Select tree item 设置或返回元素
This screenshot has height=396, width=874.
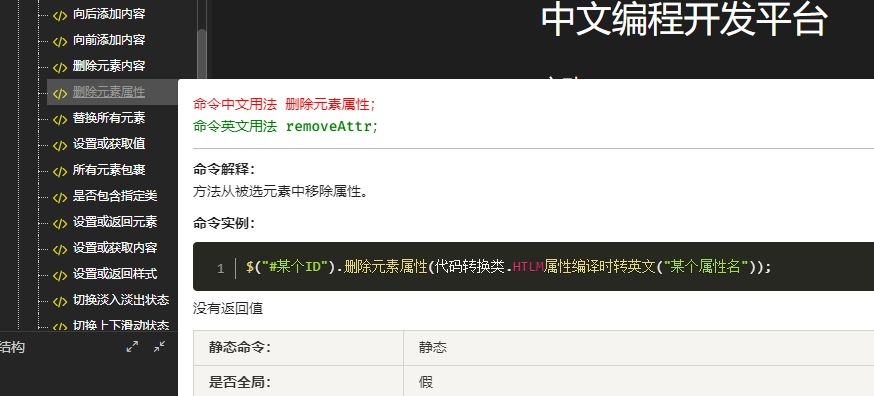pos(115,222)
